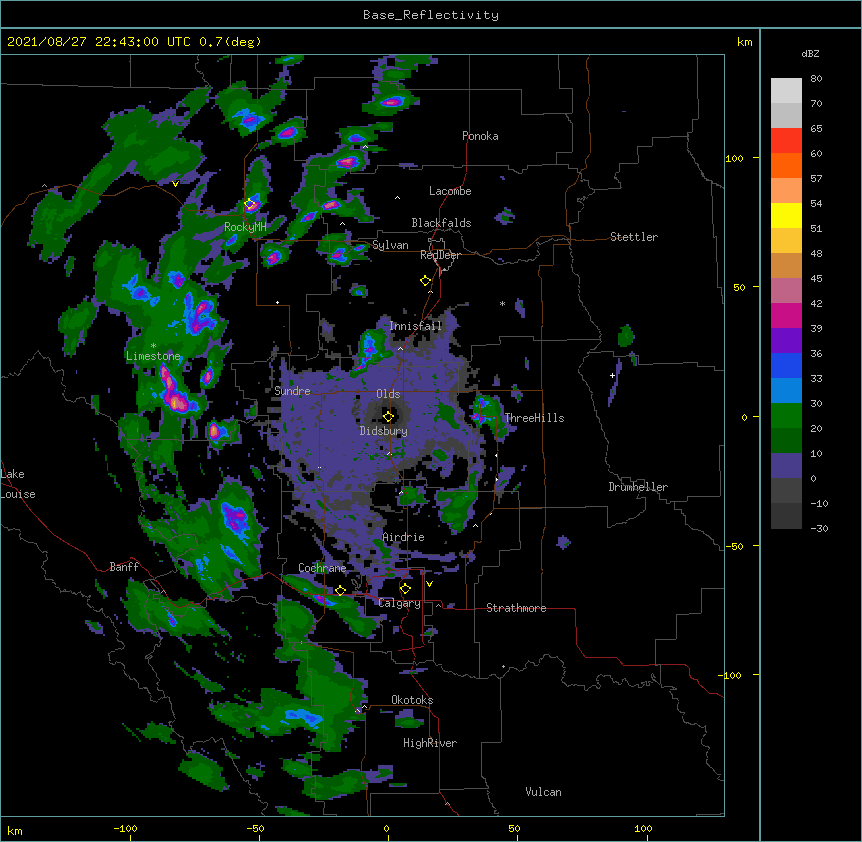
Task: Click the km label at top right
Action: 745,42
